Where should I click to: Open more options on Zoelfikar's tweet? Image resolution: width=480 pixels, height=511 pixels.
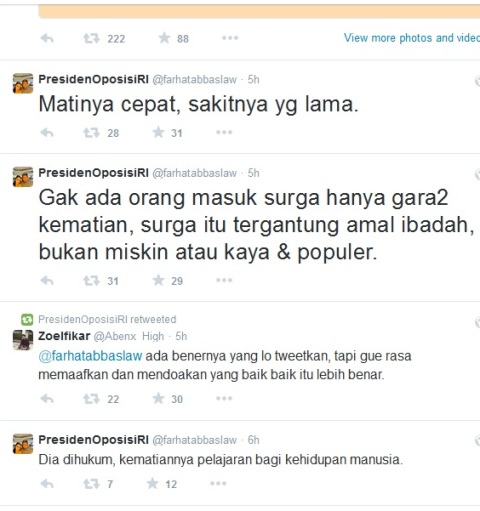click(x=224, y=399)
